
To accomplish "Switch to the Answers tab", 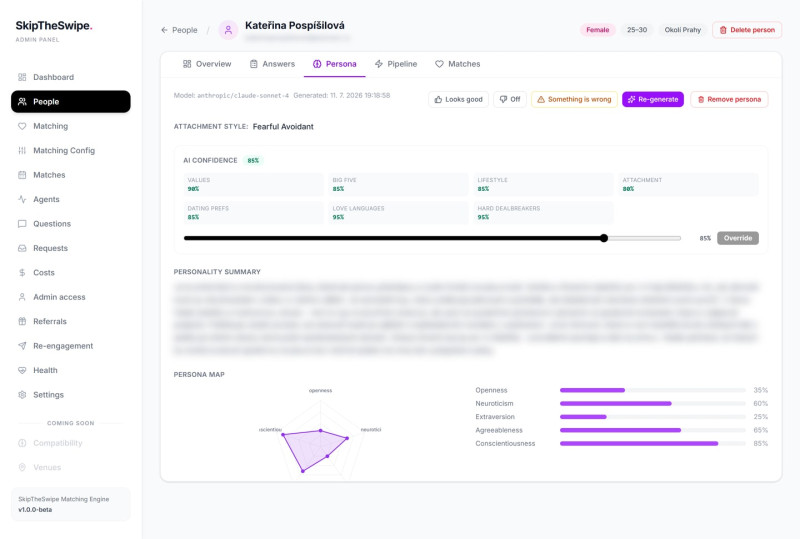I will [x=272, y=64].
